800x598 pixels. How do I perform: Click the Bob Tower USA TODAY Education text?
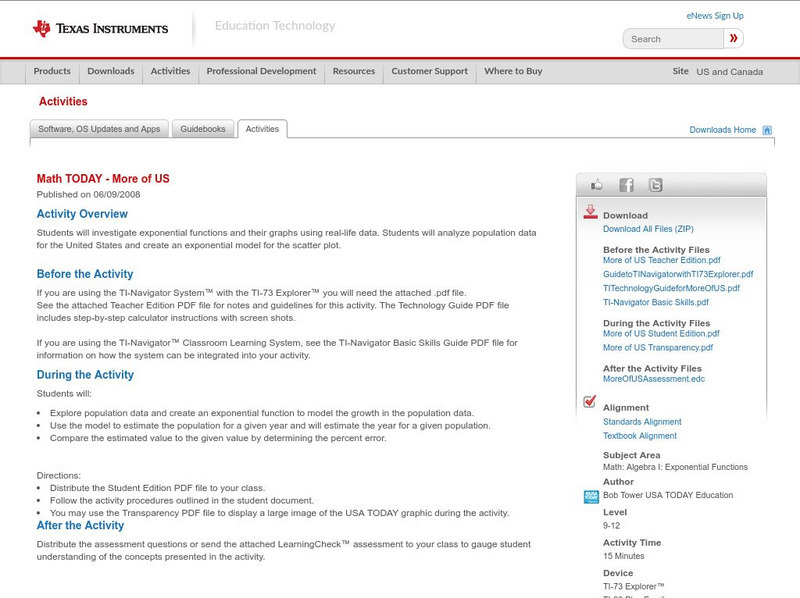[668, 495]
